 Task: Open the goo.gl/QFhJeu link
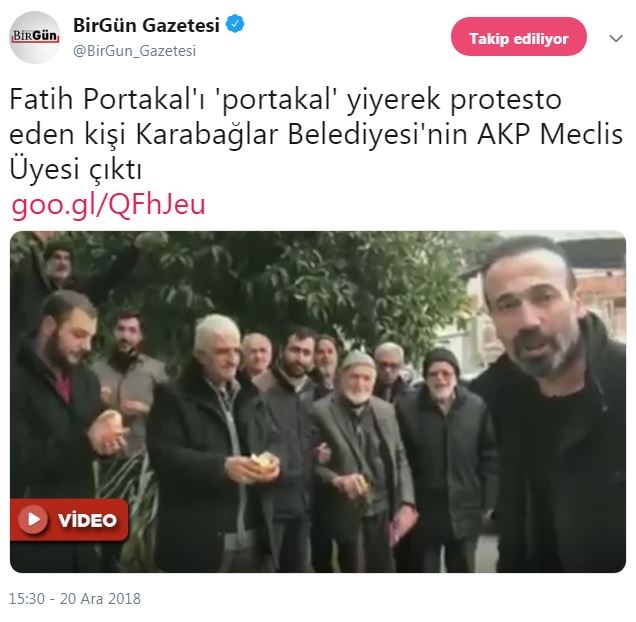tap(108, 205)
